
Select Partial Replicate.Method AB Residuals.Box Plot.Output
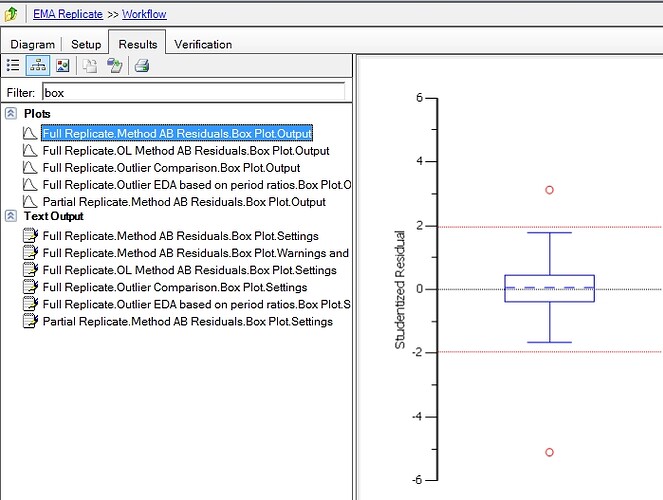point(184,202)
